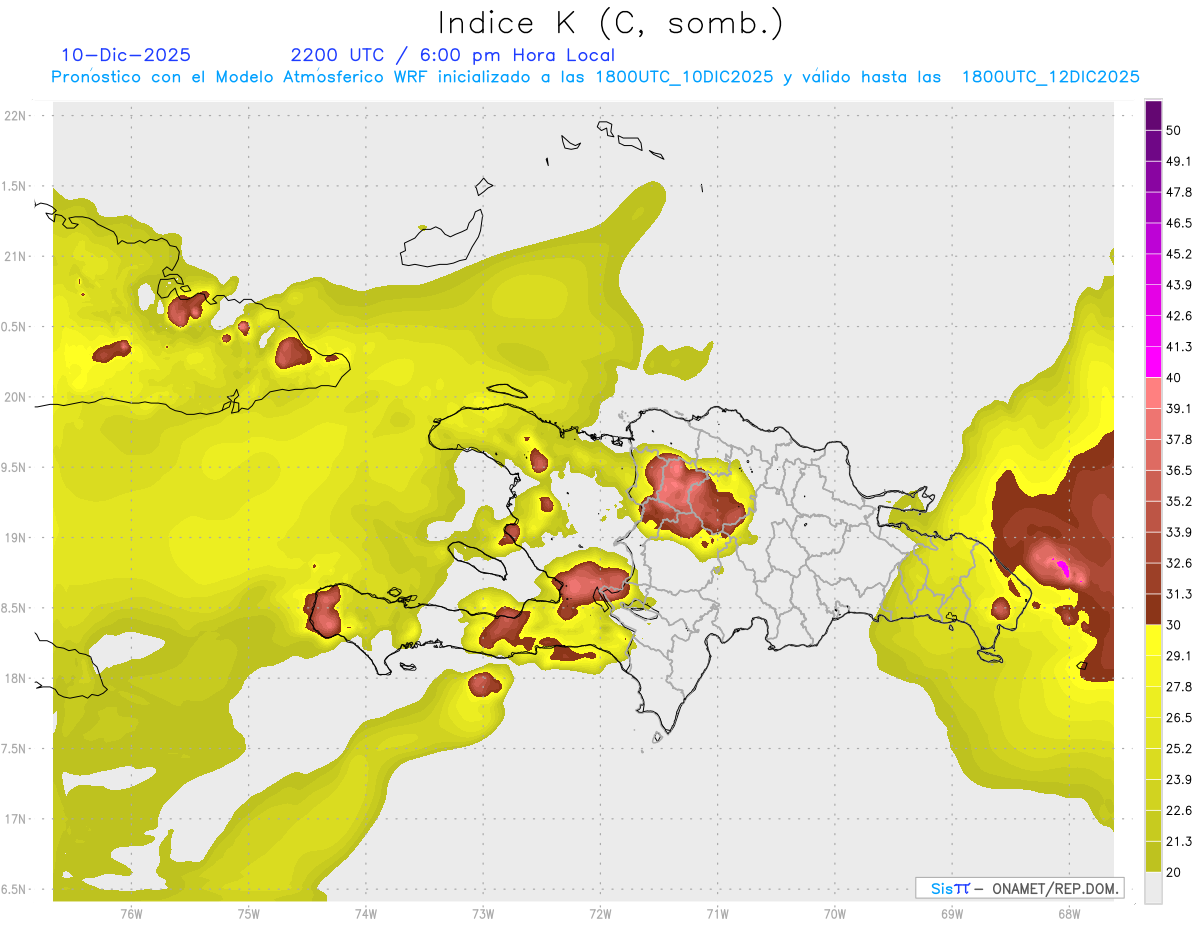Click the colorbar value 30

click(x=1174, y=625)
